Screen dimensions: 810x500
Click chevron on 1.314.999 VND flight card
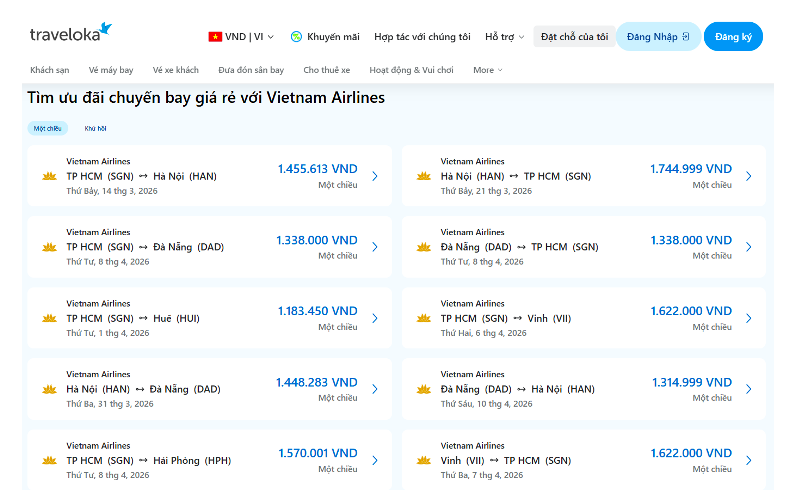749,389
